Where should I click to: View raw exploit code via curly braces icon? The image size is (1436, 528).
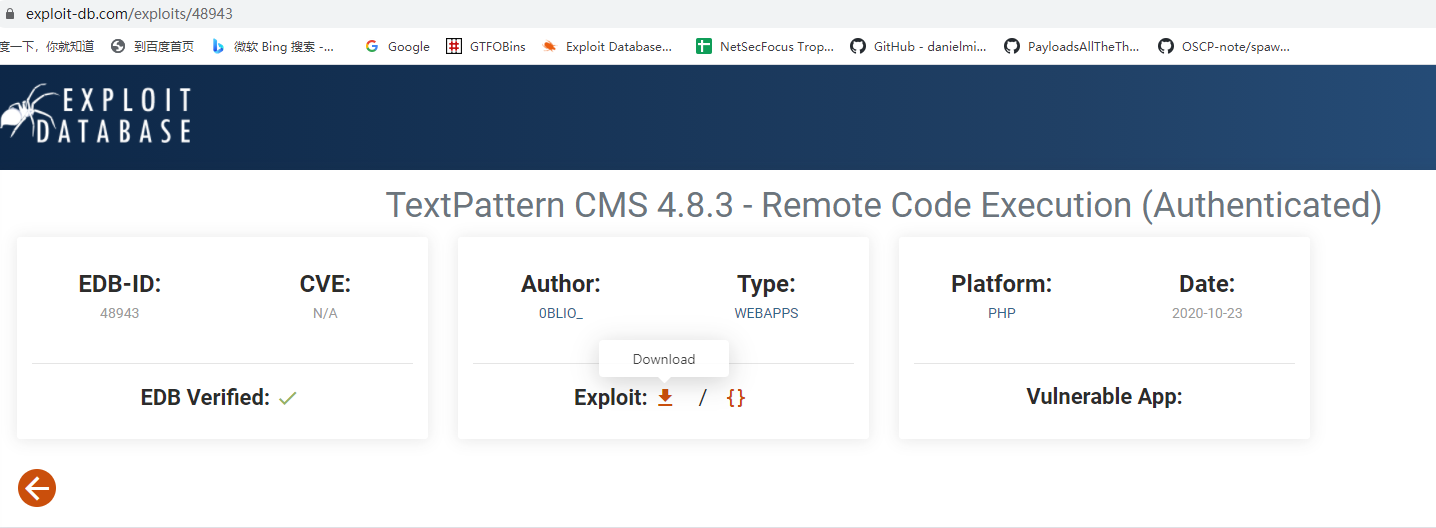point(736,398)
